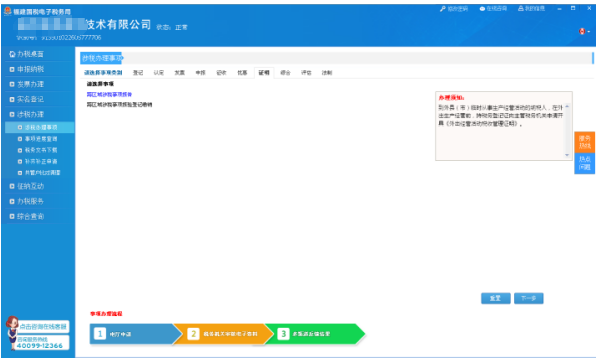Switch to the 法制 category tab

click(x=327, y=73)
